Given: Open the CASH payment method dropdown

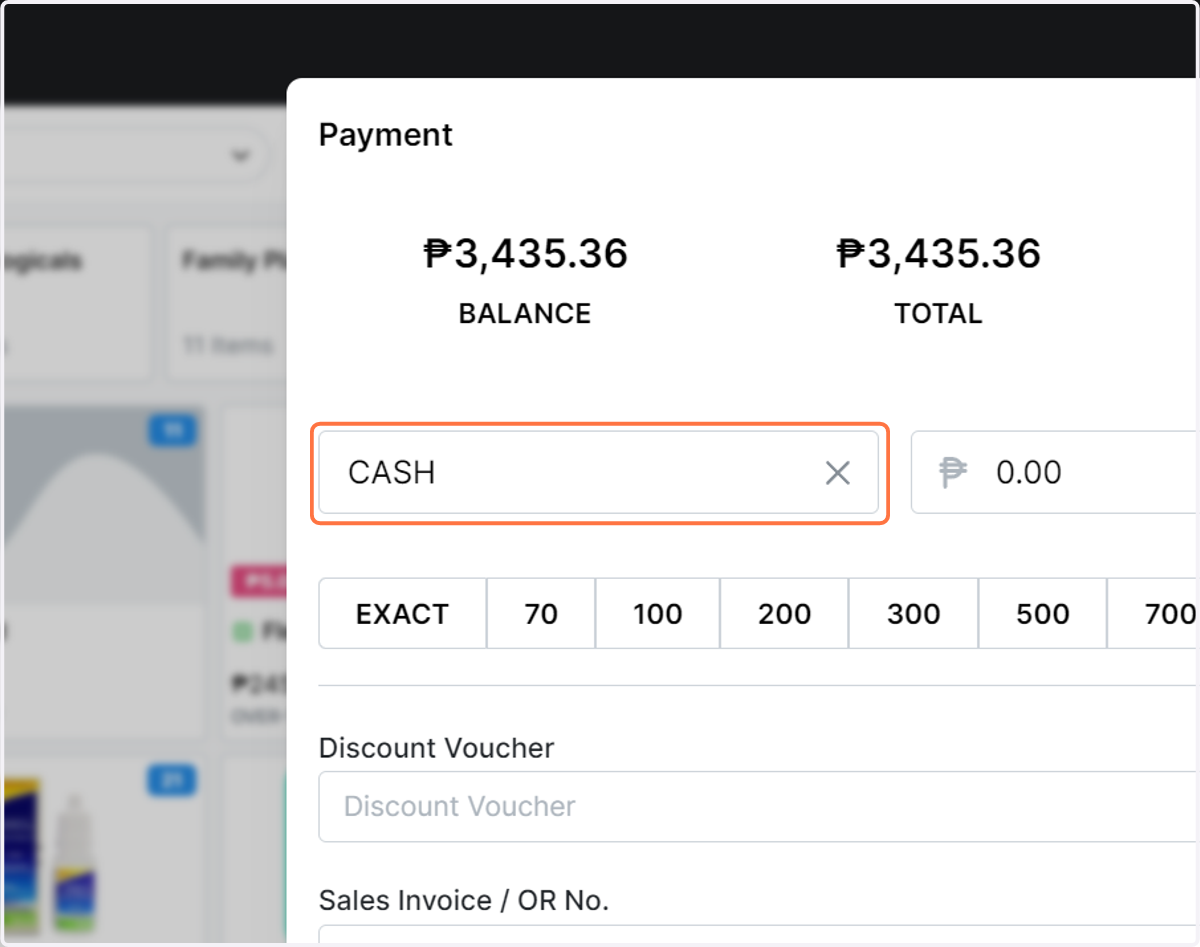Looking at the screenshot, I should coord(598,472).
